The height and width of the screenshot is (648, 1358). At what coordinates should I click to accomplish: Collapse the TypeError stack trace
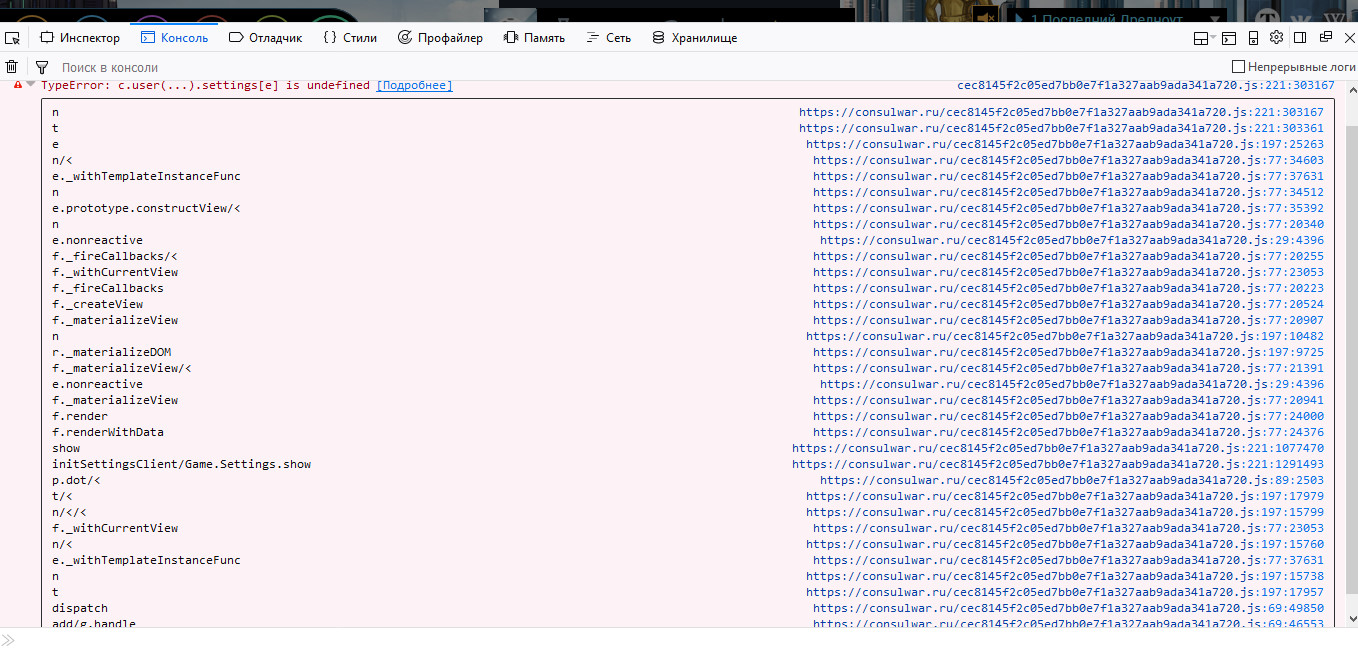pyautogui.click(x=30, y=85)
